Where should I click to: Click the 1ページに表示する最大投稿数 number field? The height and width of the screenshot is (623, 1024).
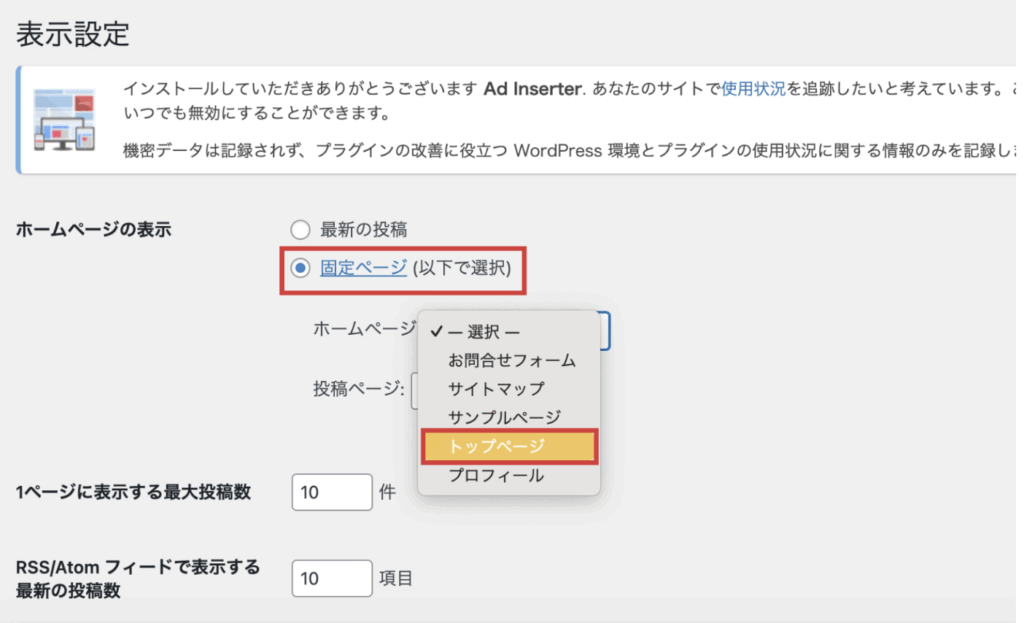pyautogui.click(x=332, y=492)
